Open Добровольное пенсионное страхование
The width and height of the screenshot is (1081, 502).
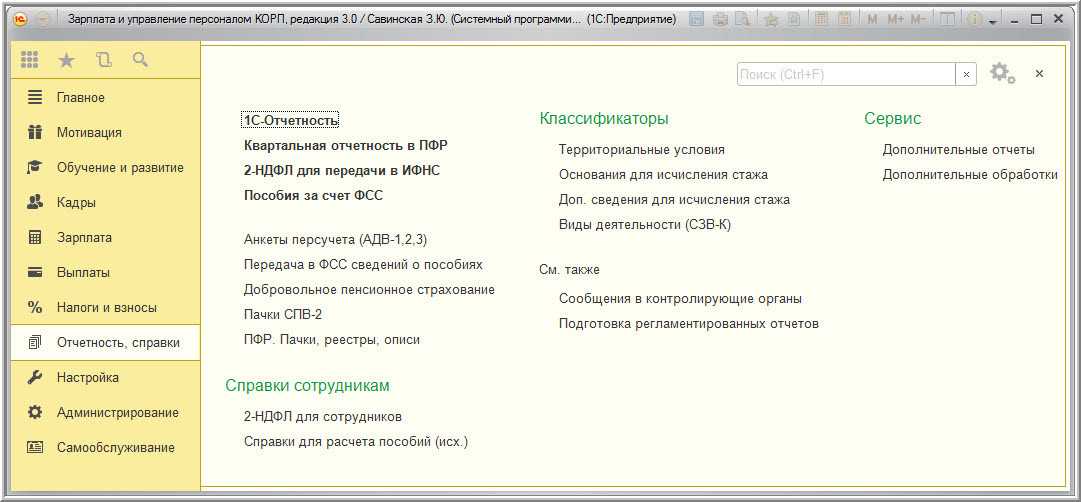click(x=370, y=290)
